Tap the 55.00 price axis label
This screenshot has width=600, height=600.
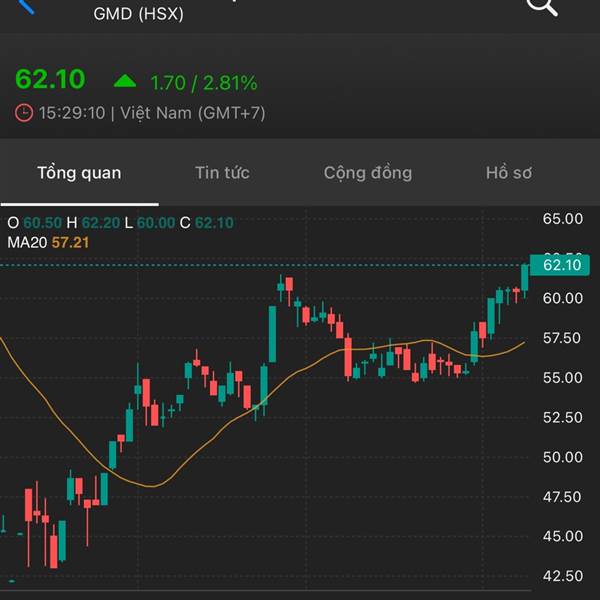[x=563, y=378]
